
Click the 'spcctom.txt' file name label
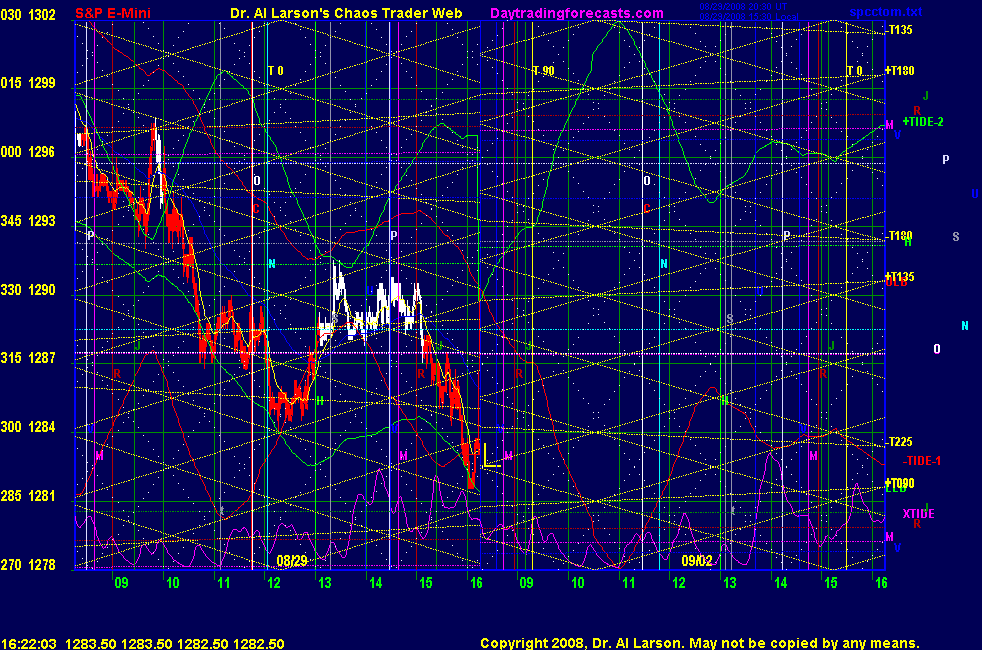point(886,12)
